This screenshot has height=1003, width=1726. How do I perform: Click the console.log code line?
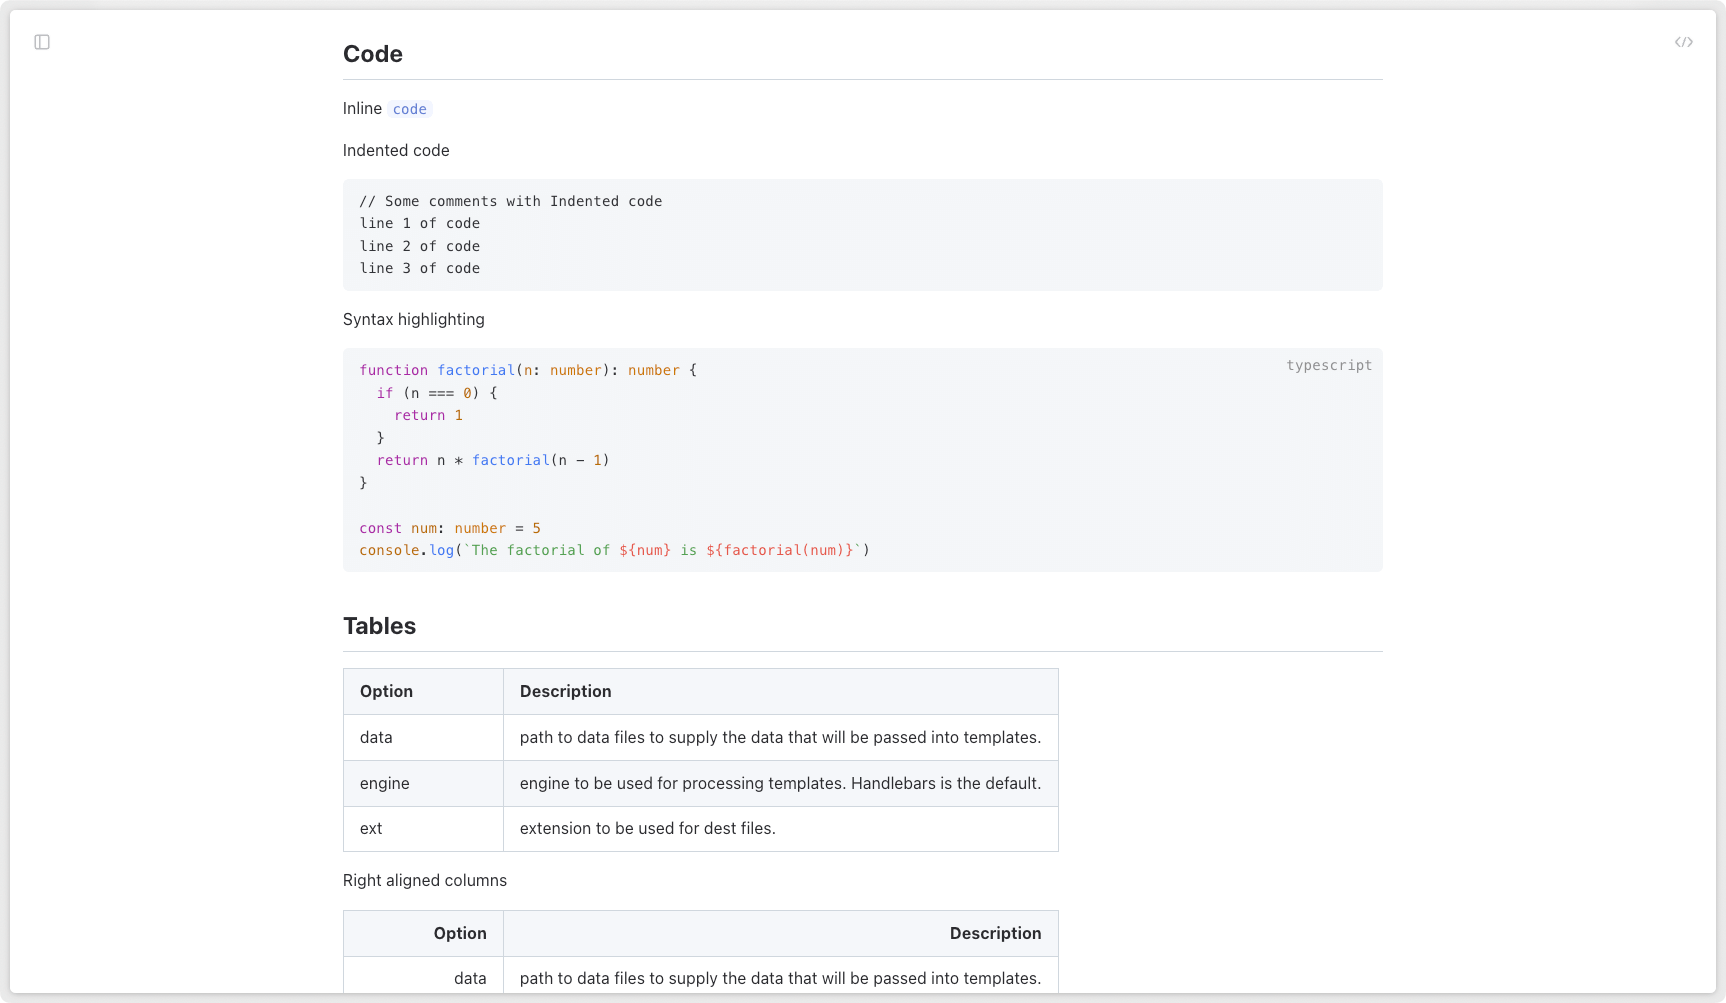[615, 550]
